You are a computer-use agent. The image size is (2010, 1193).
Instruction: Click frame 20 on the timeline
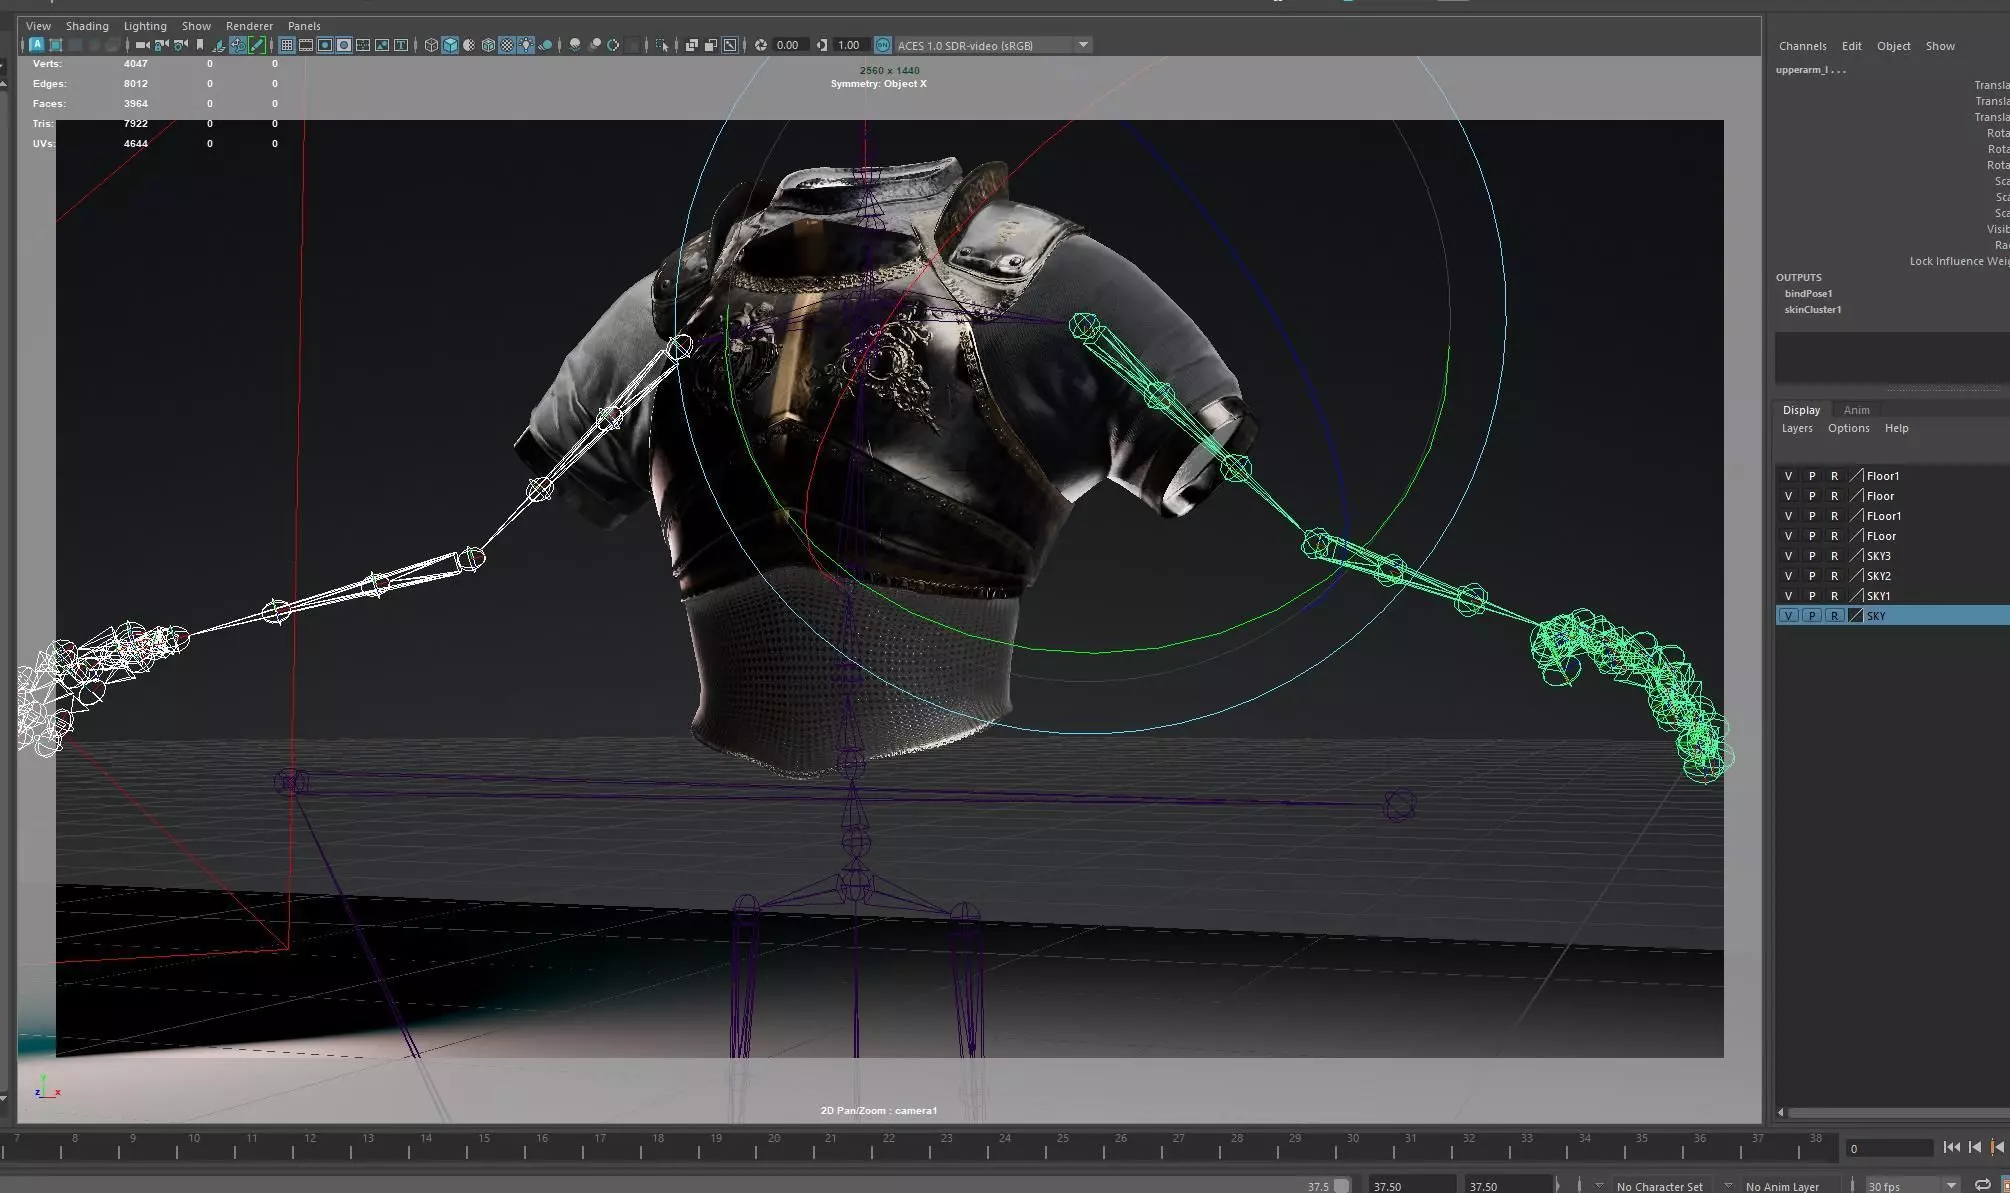[x=774, y=1139]
